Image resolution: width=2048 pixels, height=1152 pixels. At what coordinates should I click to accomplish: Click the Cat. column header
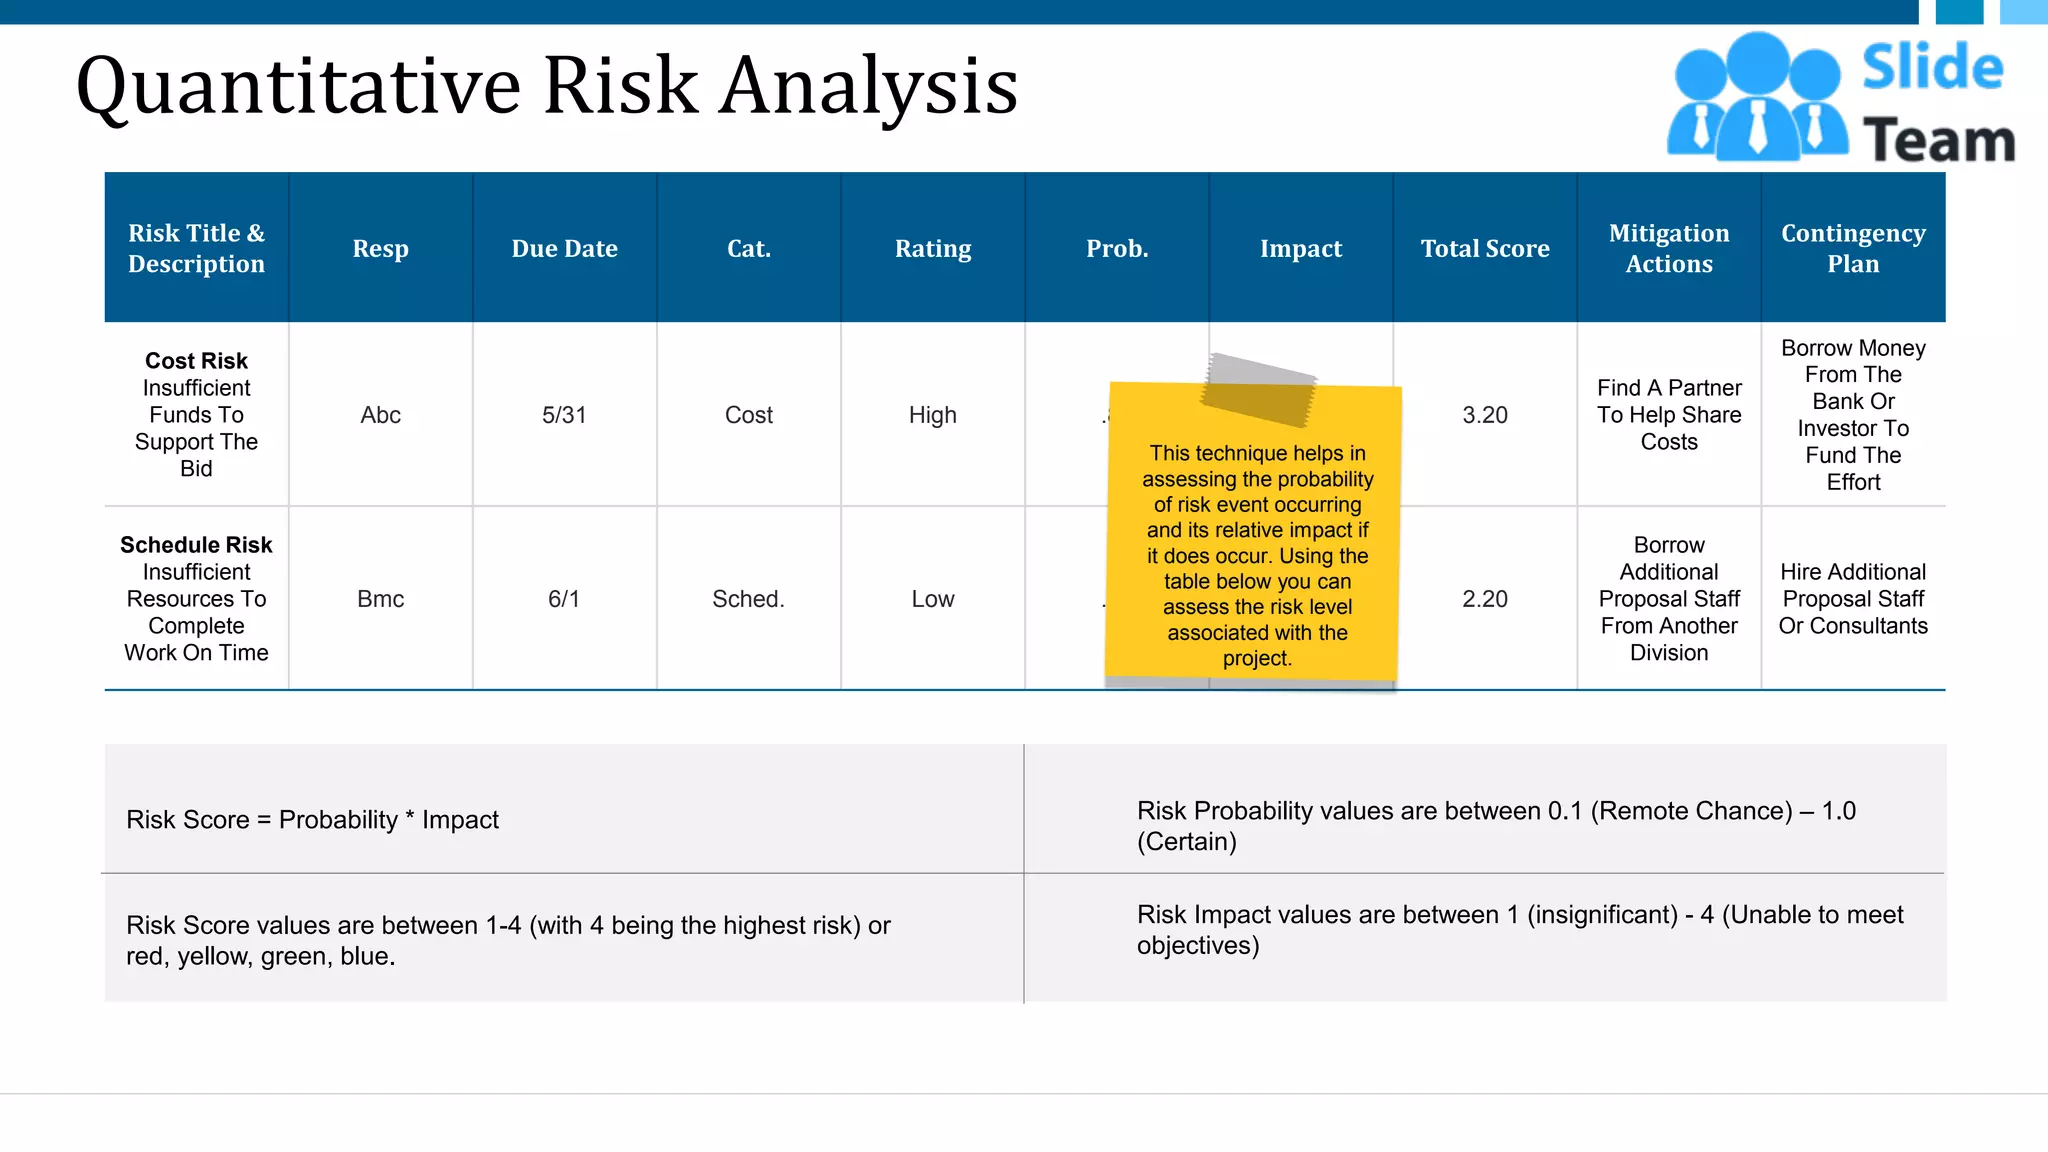click(749, 248)
